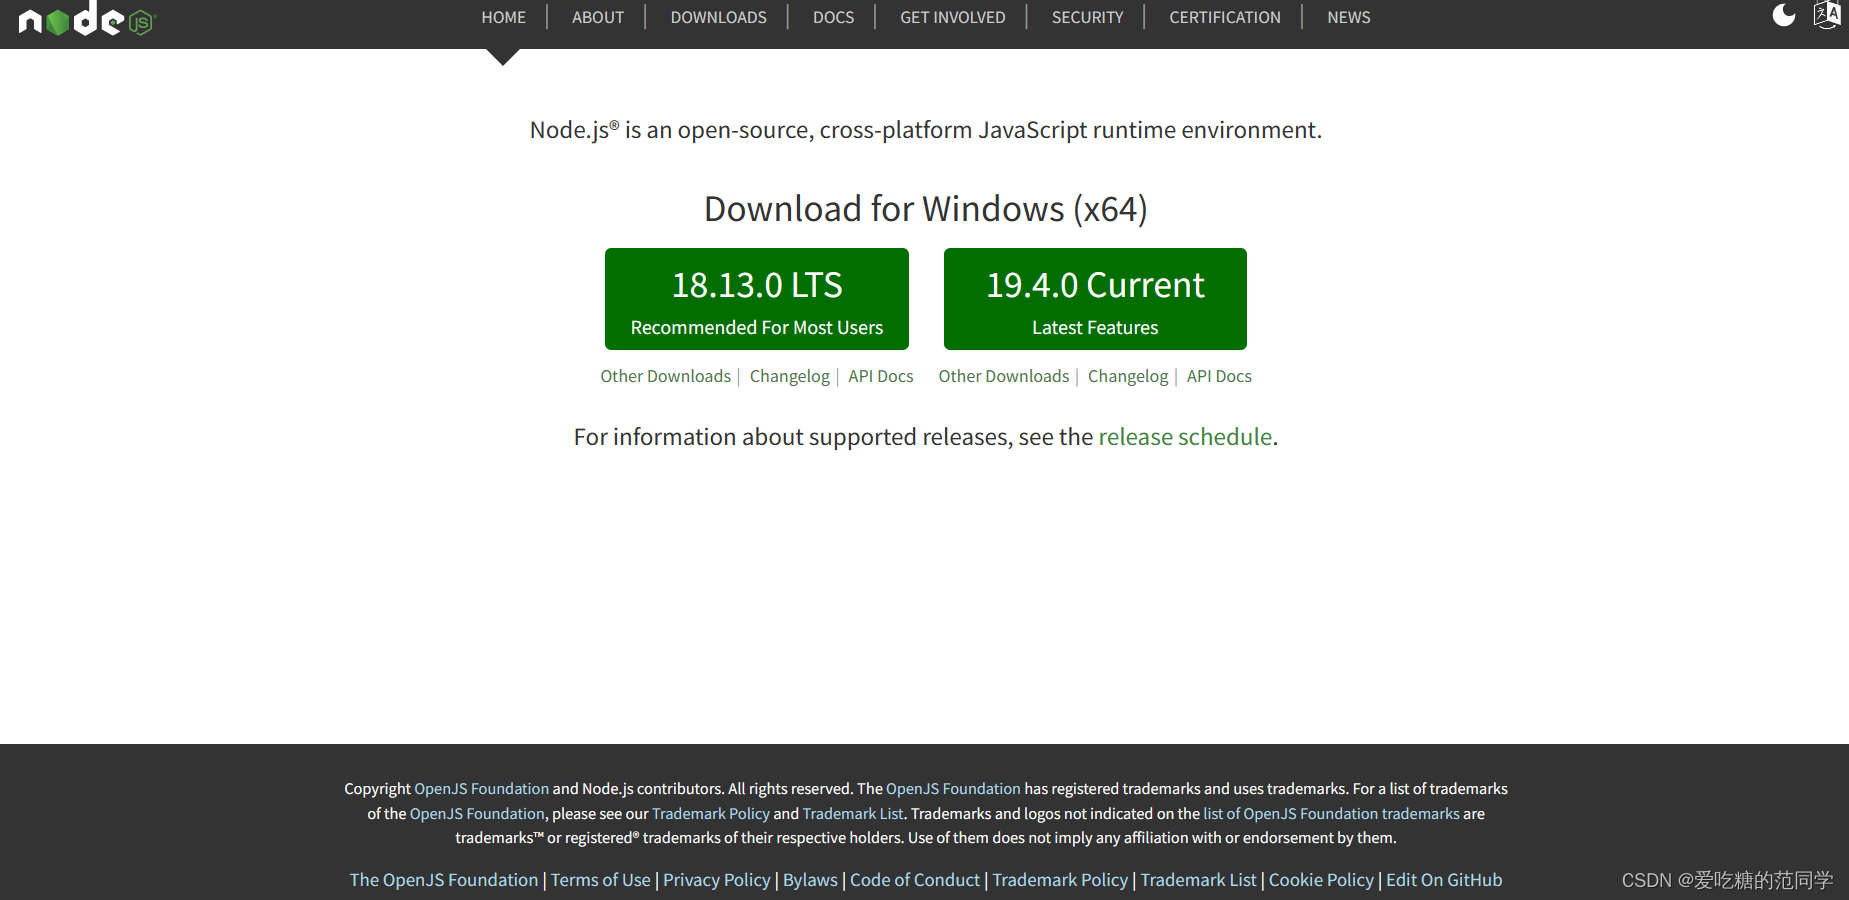Open GET INVOLVED in the navigation
Image resolution: width=1849 pixels, height=900 pixels.
click(x=952, y=17)
